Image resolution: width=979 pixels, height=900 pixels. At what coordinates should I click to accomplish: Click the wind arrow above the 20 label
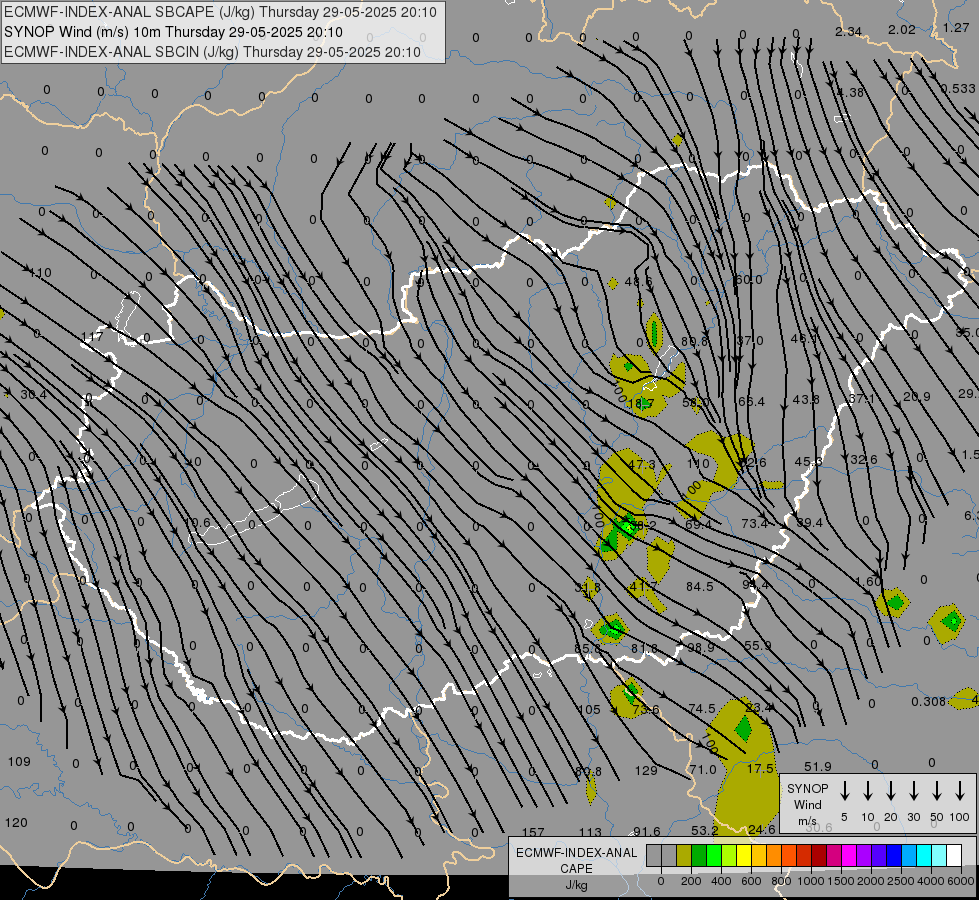point(890,791)
